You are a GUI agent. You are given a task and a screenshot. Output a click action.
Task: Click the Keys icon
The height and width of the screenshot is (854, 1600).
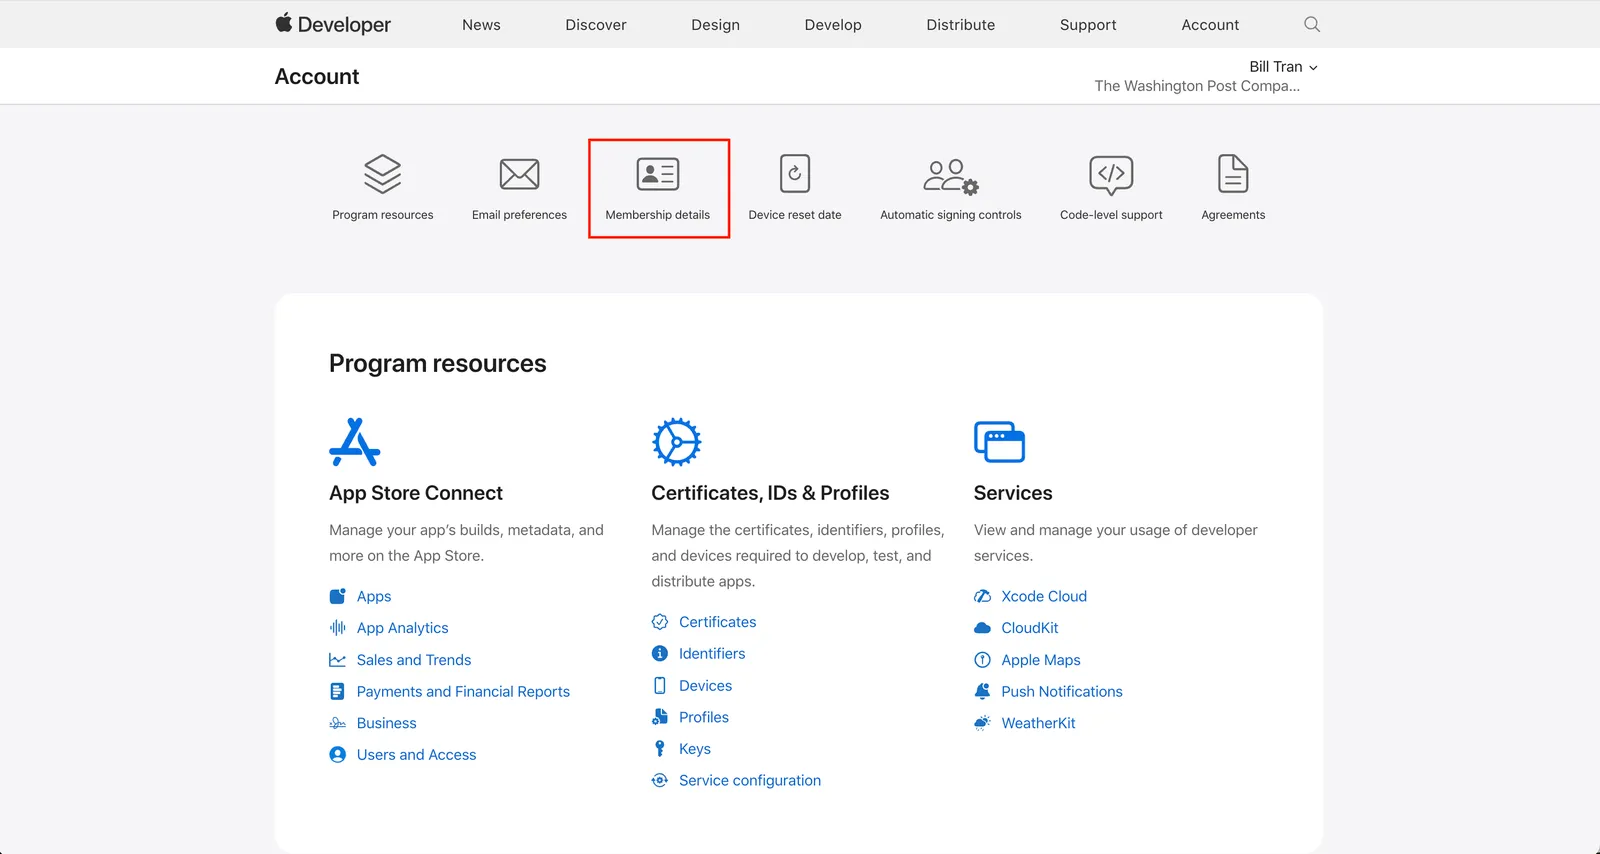(x=660, y=749)
